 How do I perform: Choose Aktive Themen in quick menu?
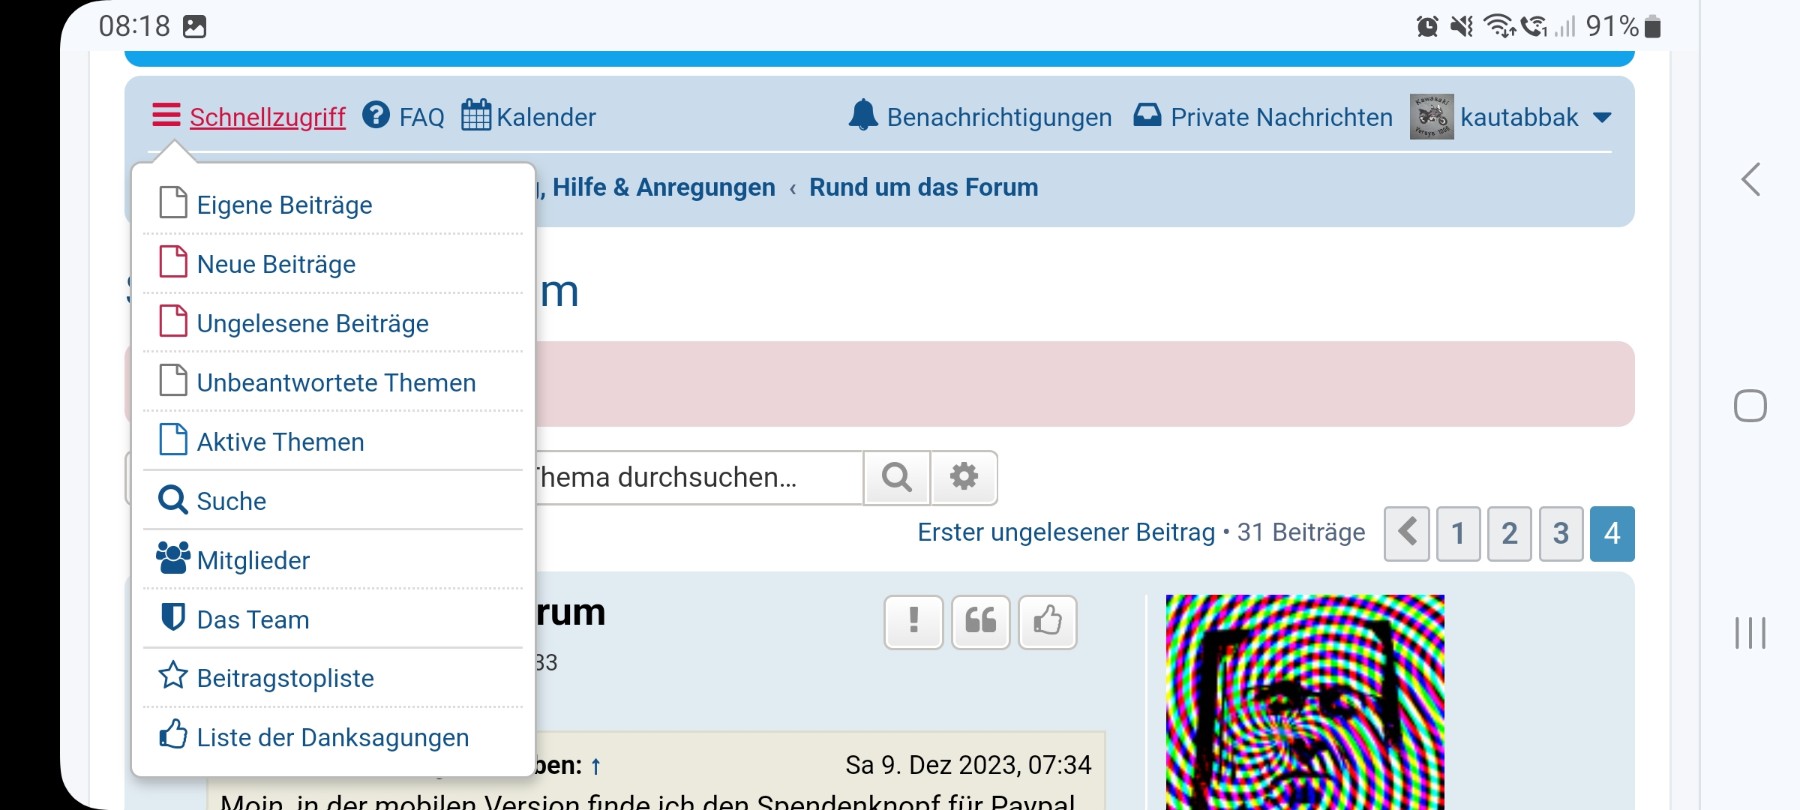[x=280, y=442]
